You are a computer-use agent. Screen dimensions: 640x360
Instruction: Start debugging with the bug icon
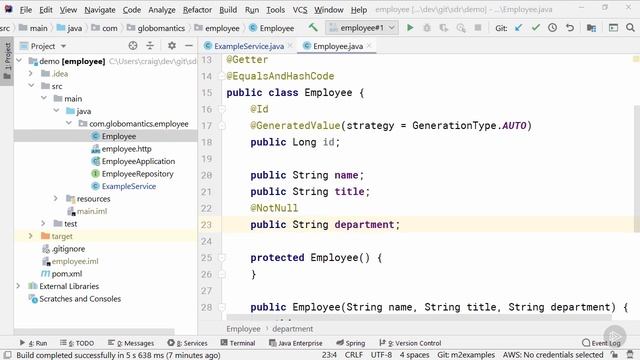(x=427, y=28)
